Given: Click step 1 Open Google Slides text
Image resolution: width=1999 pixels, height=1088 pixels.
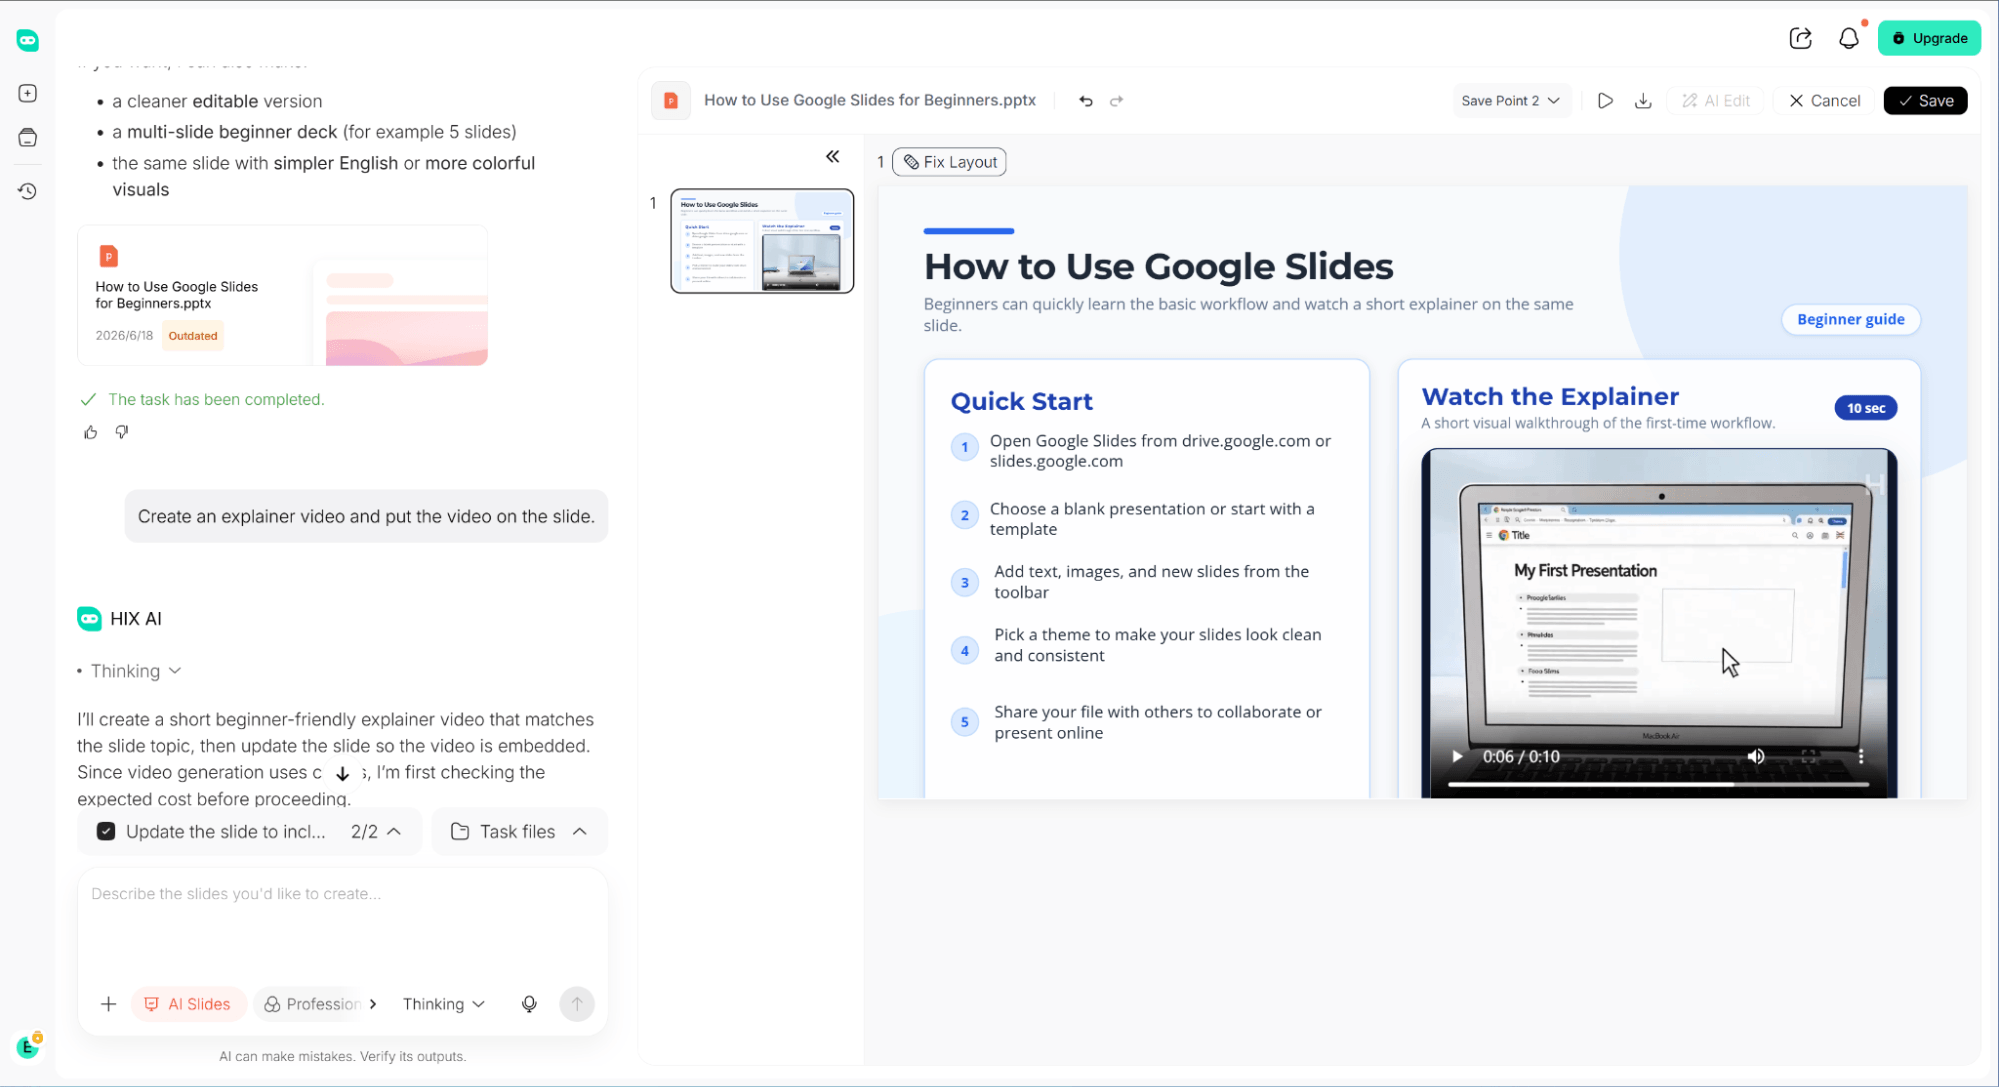Looking at the screenshot, I should tap(1160, 451).
